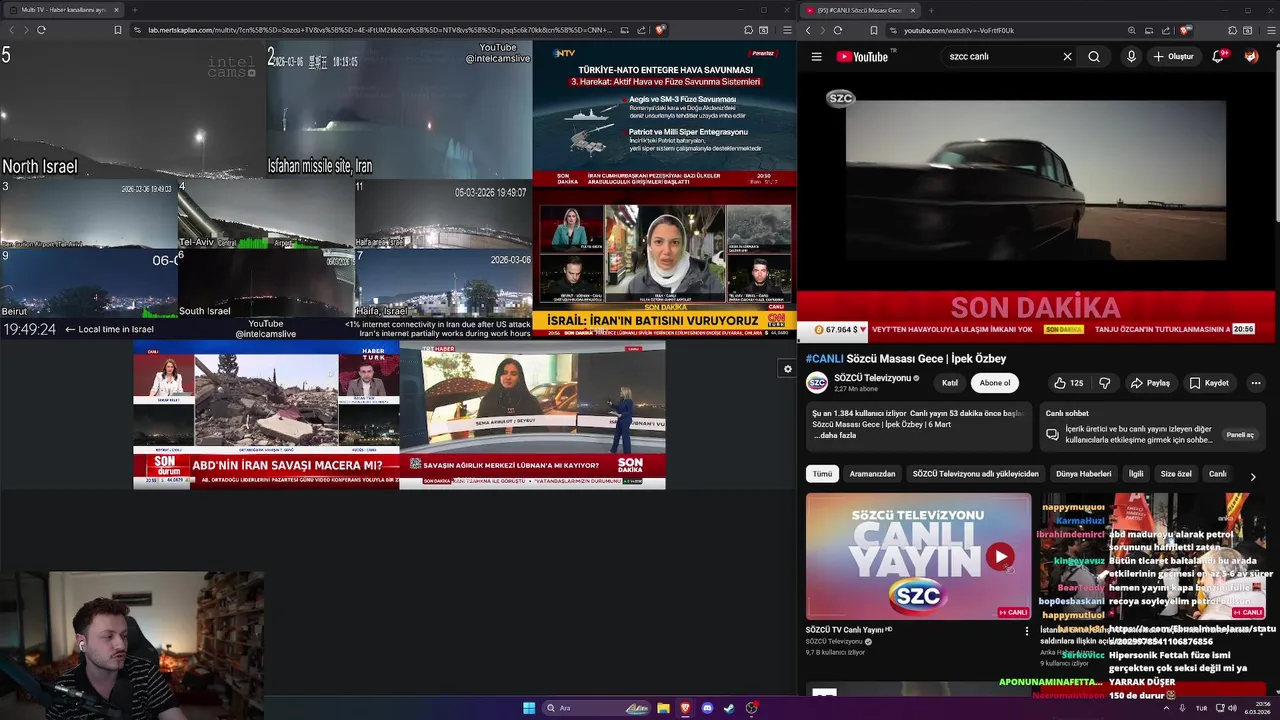1280x720 pixels.
Task: Click the NTV stream tile
Action: tap(664, 113)
